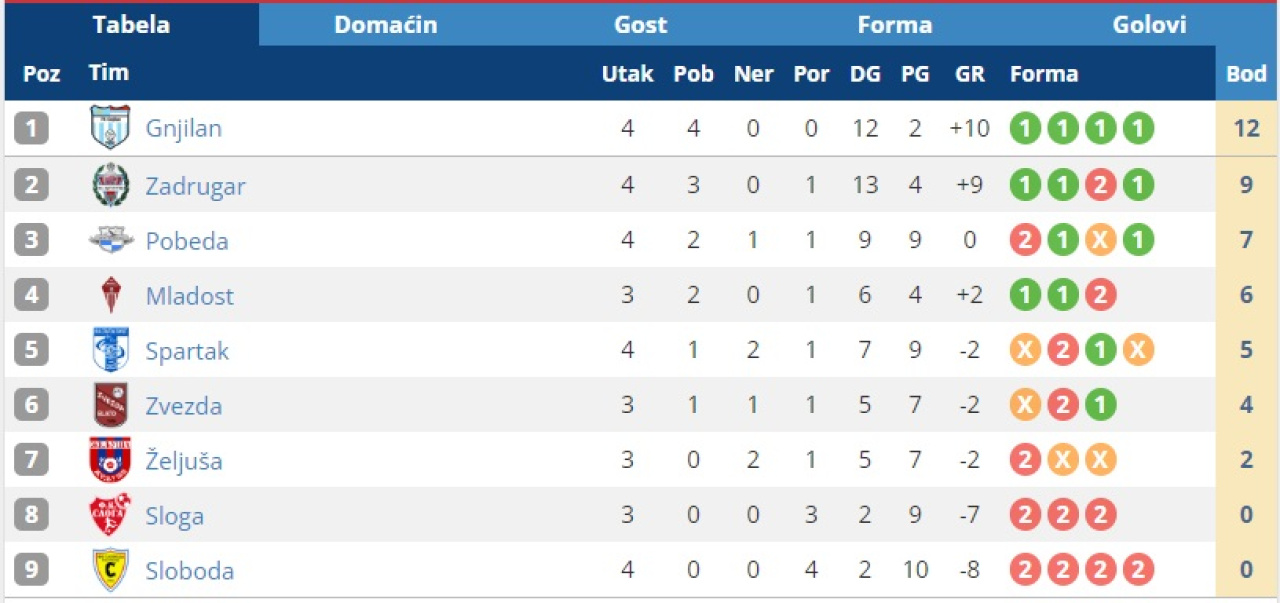Screen dimensions: 1280x603
Task: Click the Zvezda team badge
Action: [110, 405]
